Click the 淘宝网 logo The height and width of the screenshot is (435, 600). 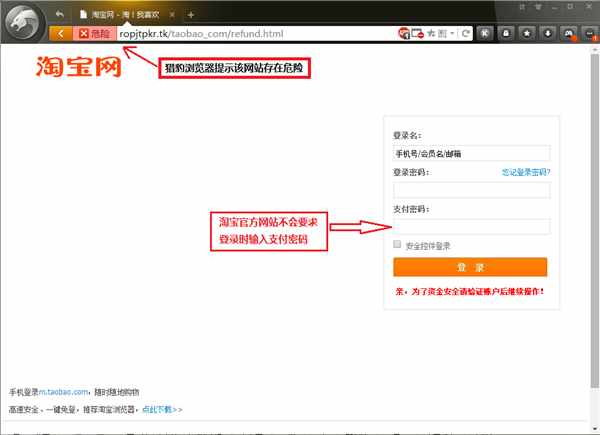point(78,67)
